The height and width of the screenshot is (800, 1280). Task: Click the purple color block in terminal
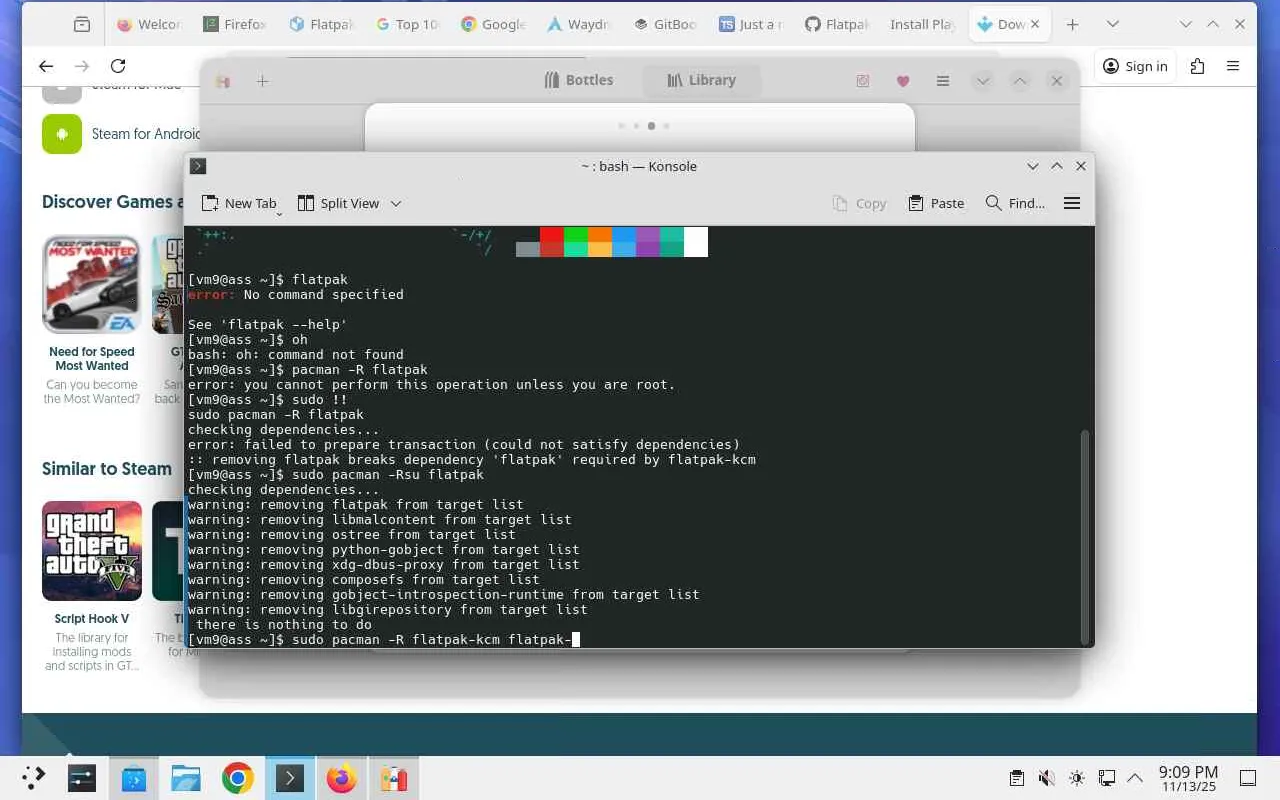[x=648, y=242]
